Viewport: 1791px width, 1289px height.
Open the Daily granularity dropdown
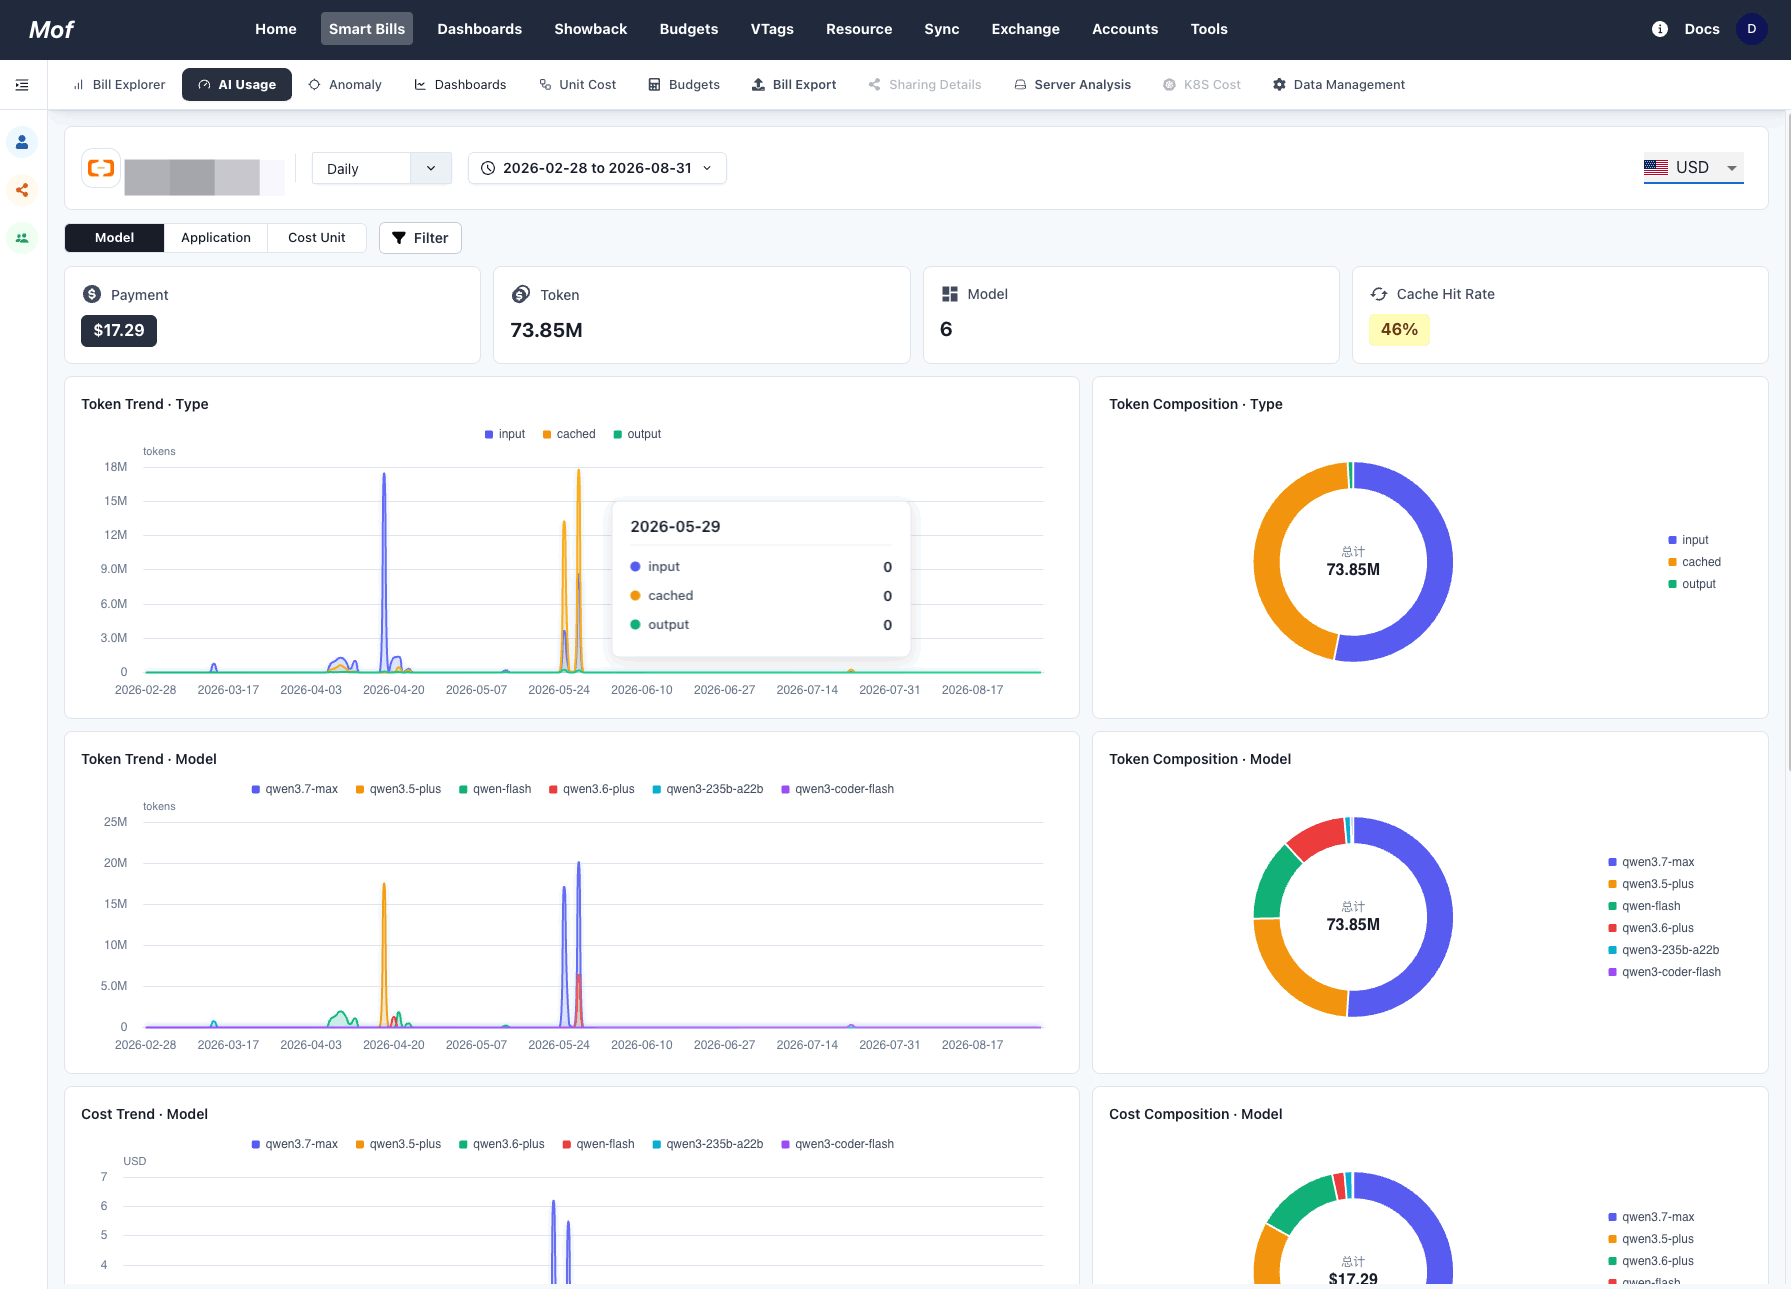point(382,168)
